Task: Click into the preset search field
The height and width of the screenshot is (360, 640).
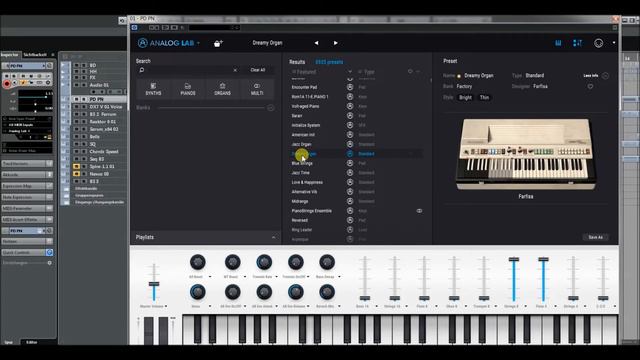Action: coord(189,70)
